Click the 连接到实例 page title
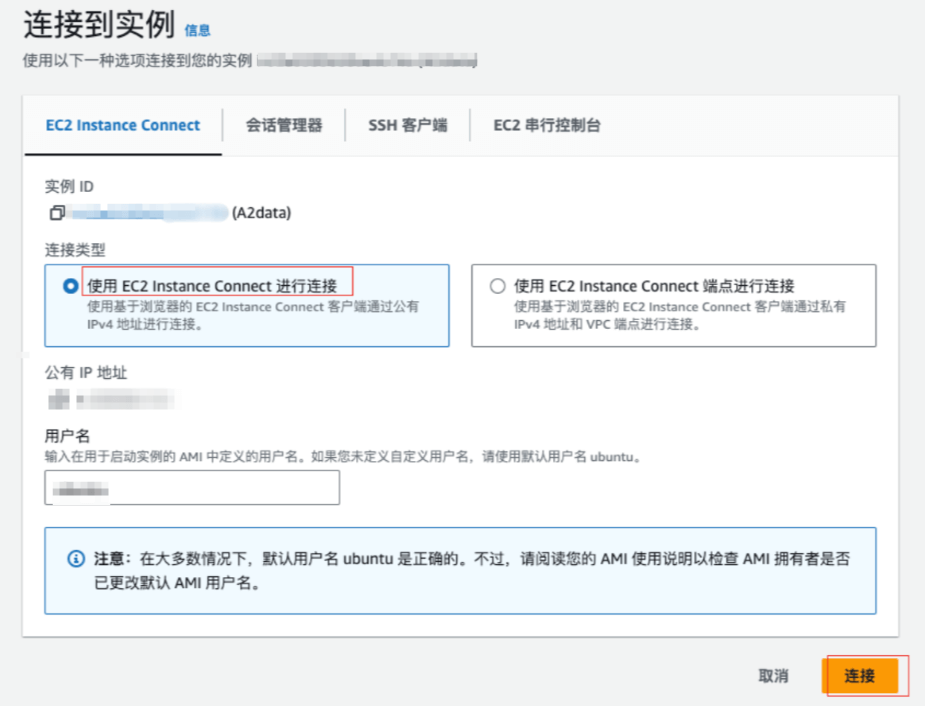This screenshot has width=925, height=706. [99, 25]
